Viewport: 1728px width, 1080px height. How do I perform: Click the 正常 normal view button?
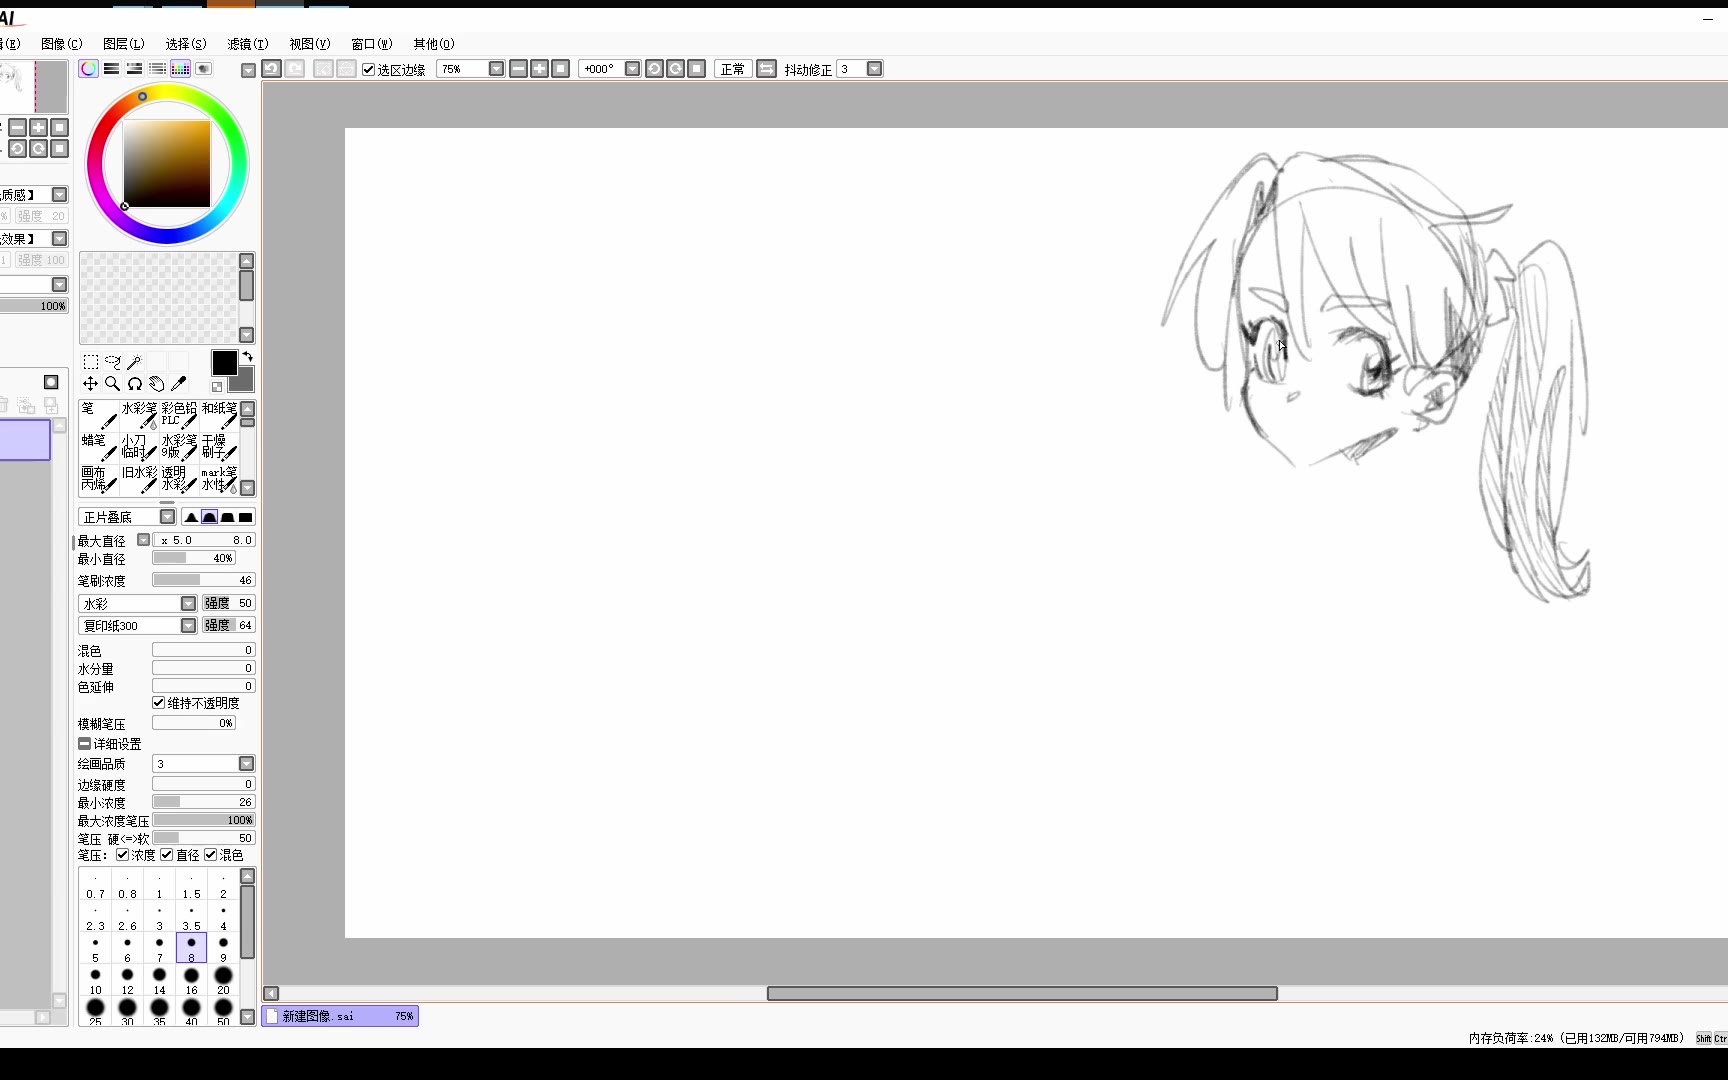(732, 69)
